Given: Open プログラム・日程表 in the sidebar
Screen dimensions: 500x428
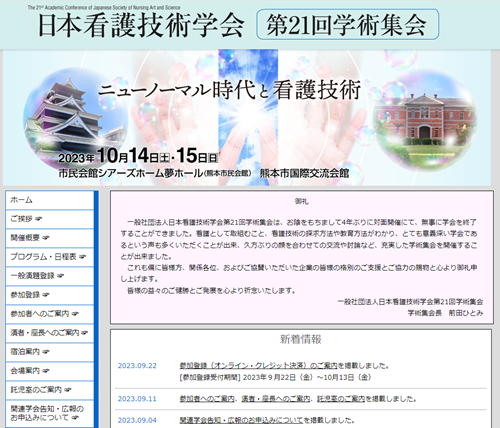Looking at the screenshot, I should coord(50,257).
